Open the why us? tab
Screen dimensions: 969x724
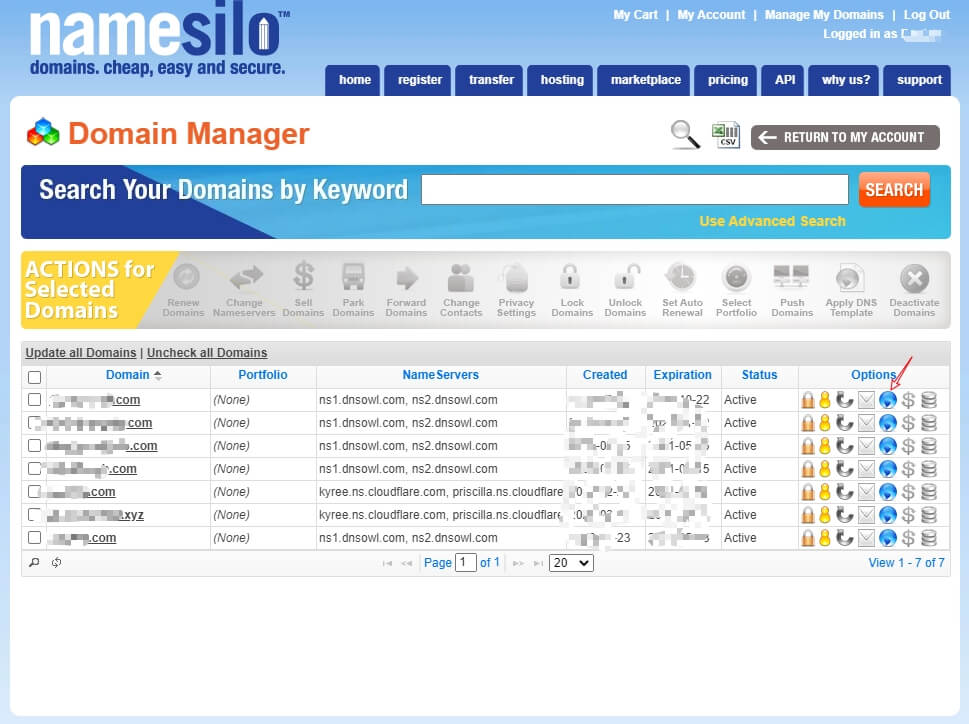point(845,80)
